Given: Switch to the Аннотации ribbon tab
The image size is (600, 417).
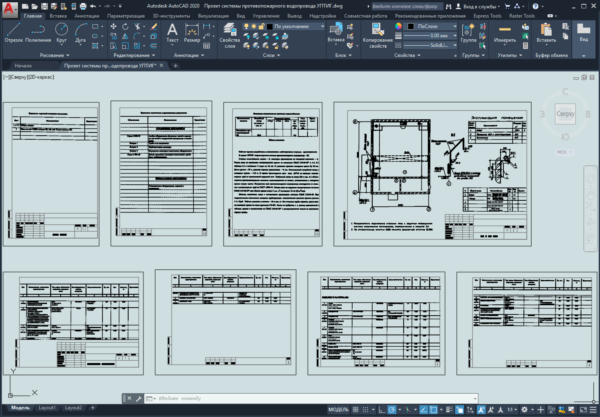Looking at the screenshot, I should click(x=87, y=16).
